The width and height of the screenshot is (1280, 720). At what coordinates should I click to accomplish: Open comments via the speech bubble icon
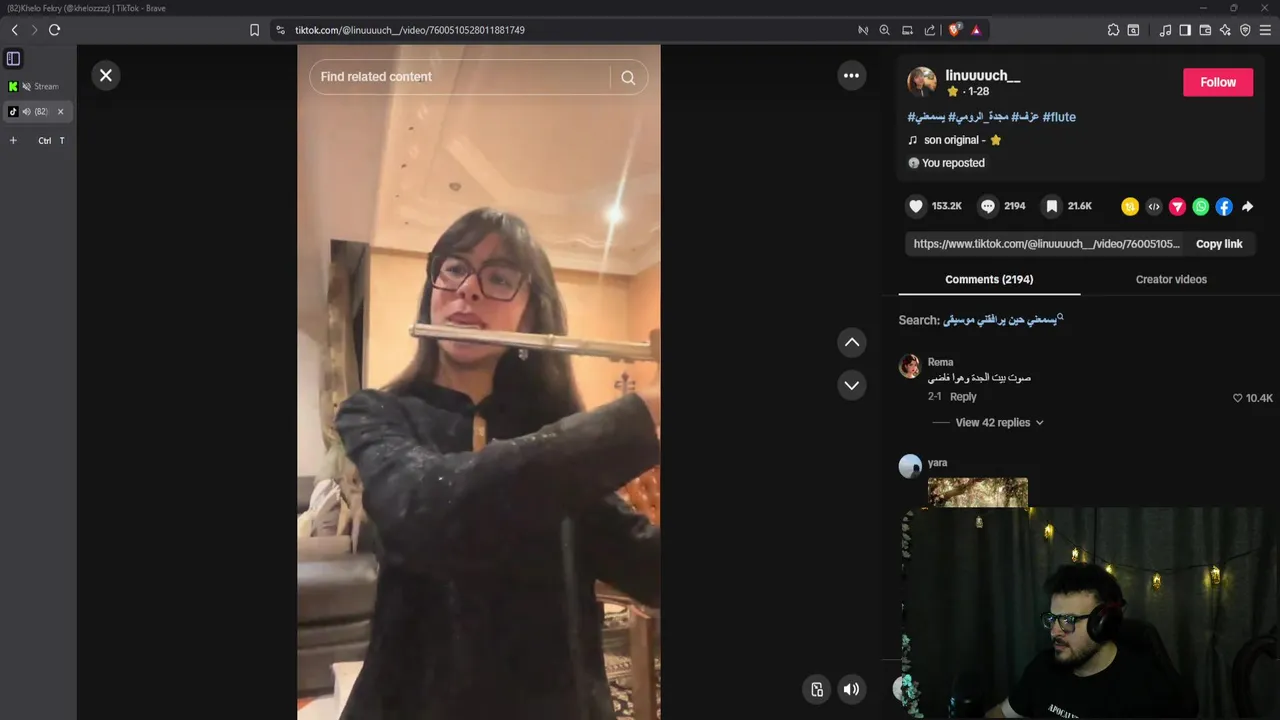point(988,206)
